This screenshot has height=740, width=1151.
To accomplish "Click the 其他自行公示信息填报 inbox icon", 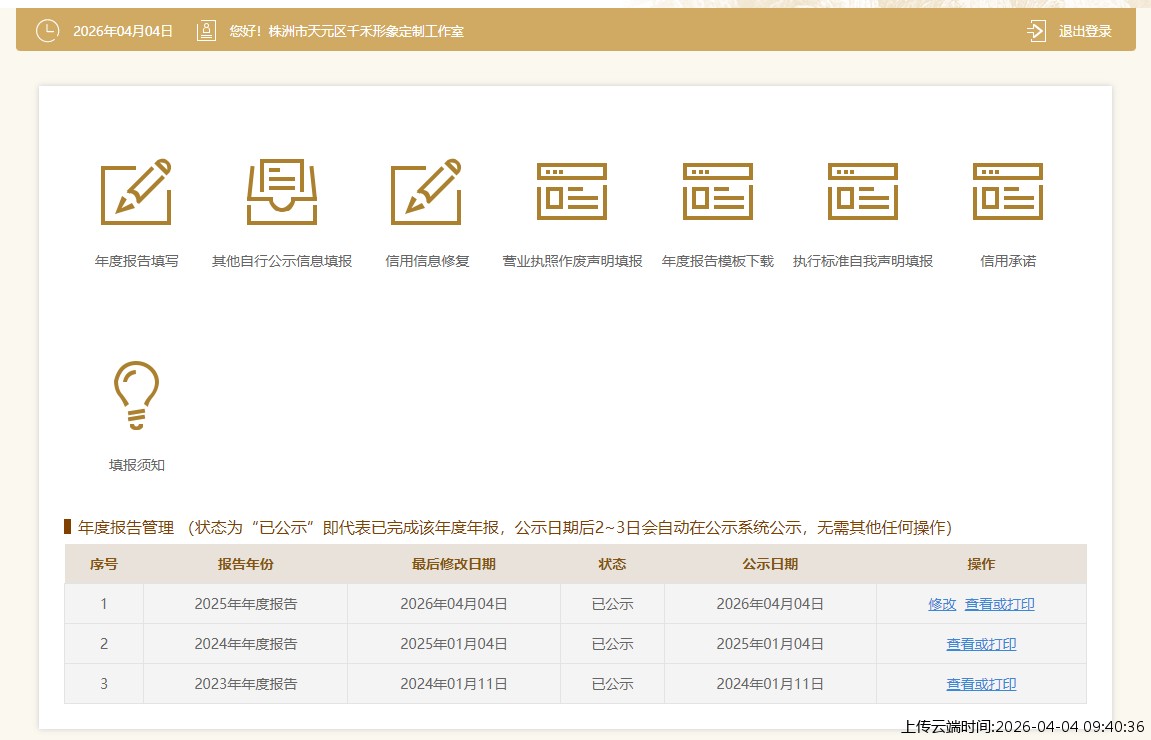I will [281, 191].
